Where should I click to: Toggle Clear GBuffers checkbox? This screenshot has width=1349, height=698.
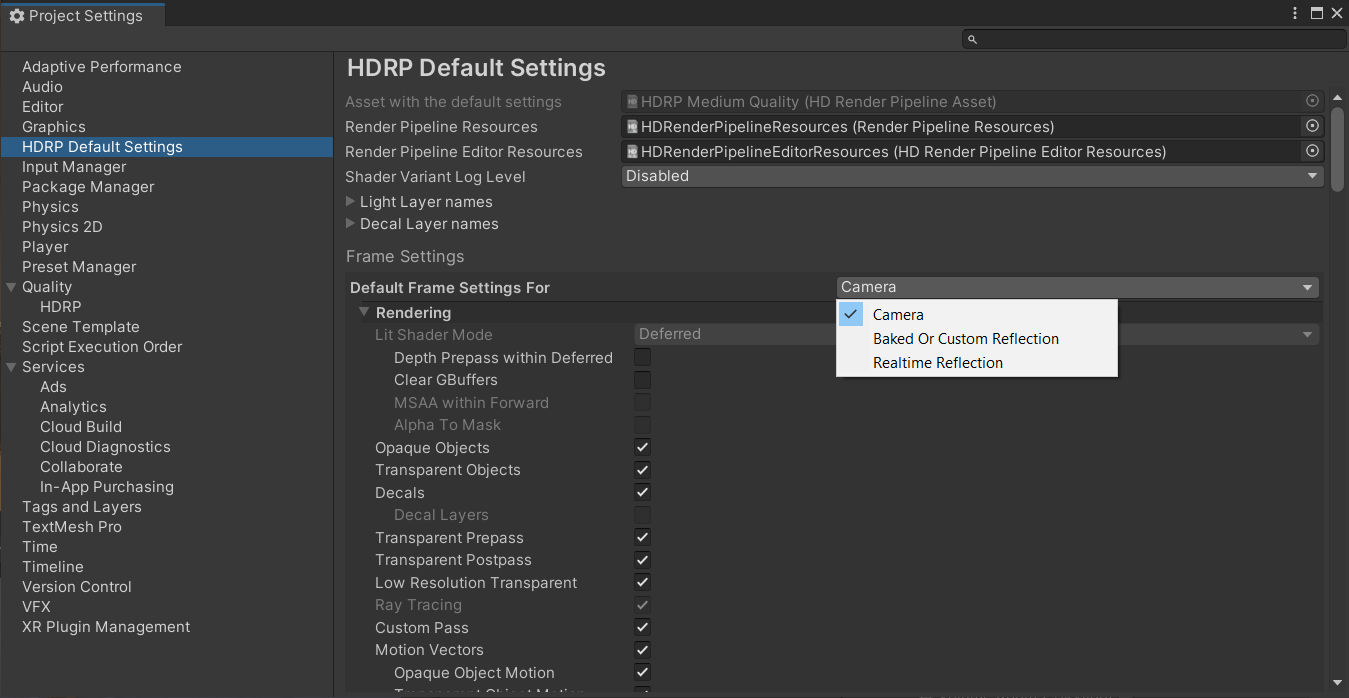coord(642,380)
